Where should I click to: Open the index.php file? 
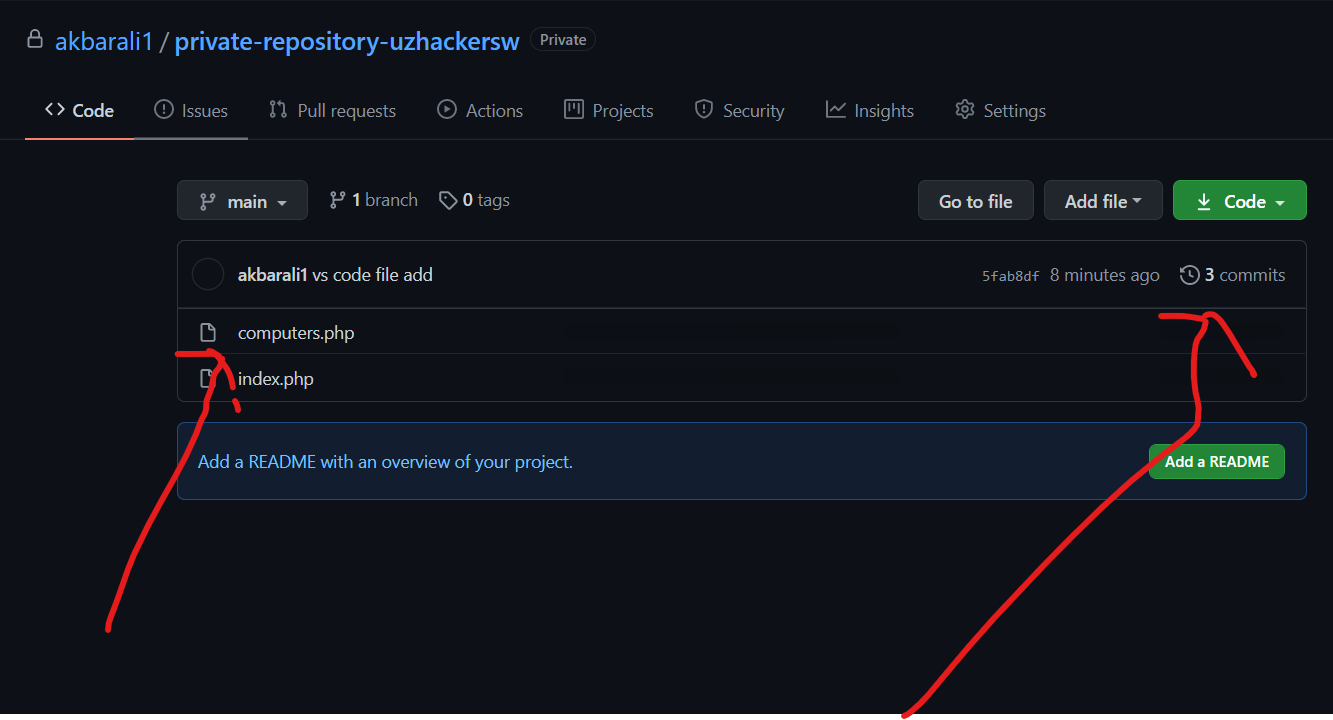(276, 379)
